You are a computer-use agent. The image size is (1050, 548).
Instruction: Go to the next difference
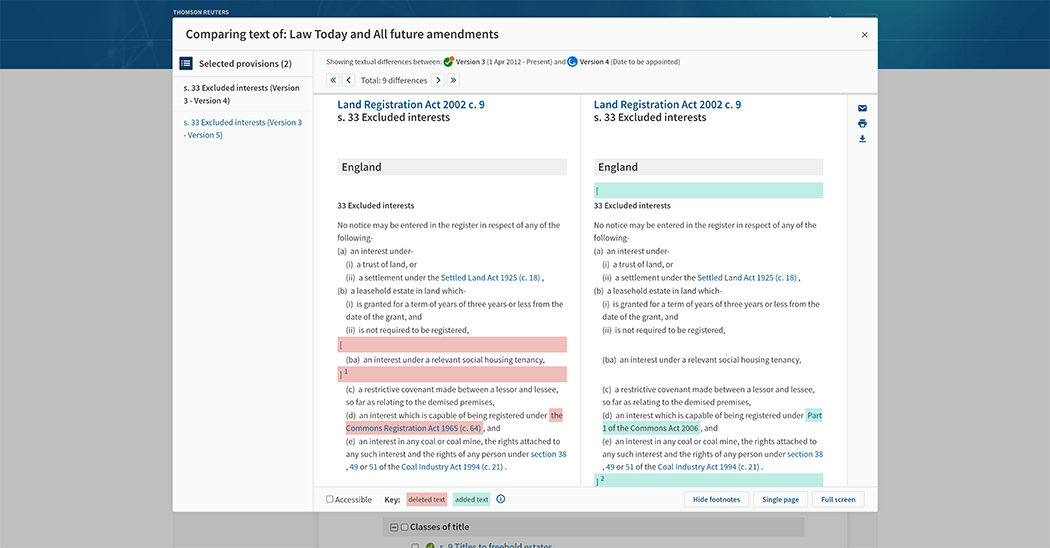click(x=438, y=80)
